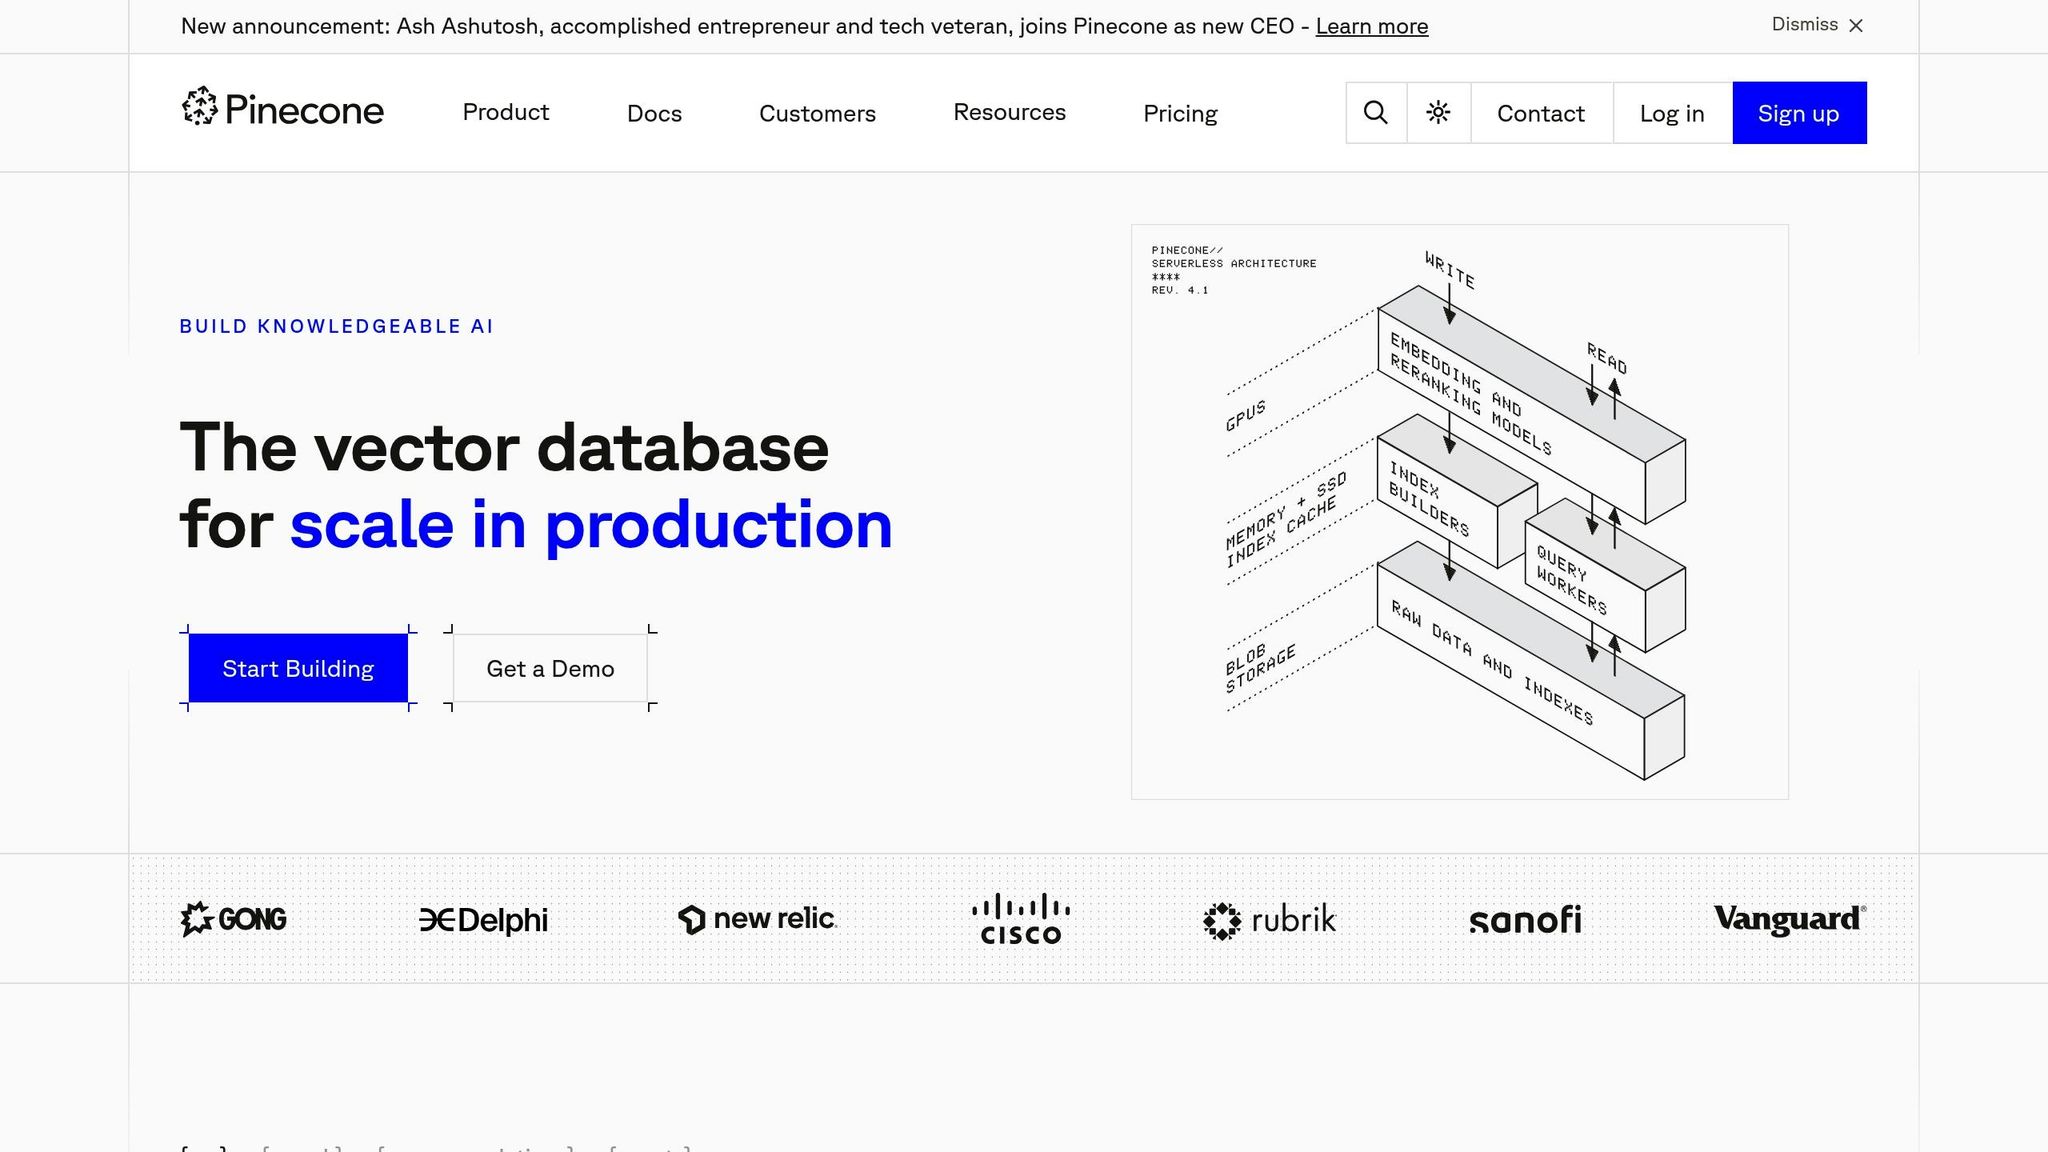Go to the Docs menu item
The width and height of the screenshot is (2048, 1152).
click(654, 113)
